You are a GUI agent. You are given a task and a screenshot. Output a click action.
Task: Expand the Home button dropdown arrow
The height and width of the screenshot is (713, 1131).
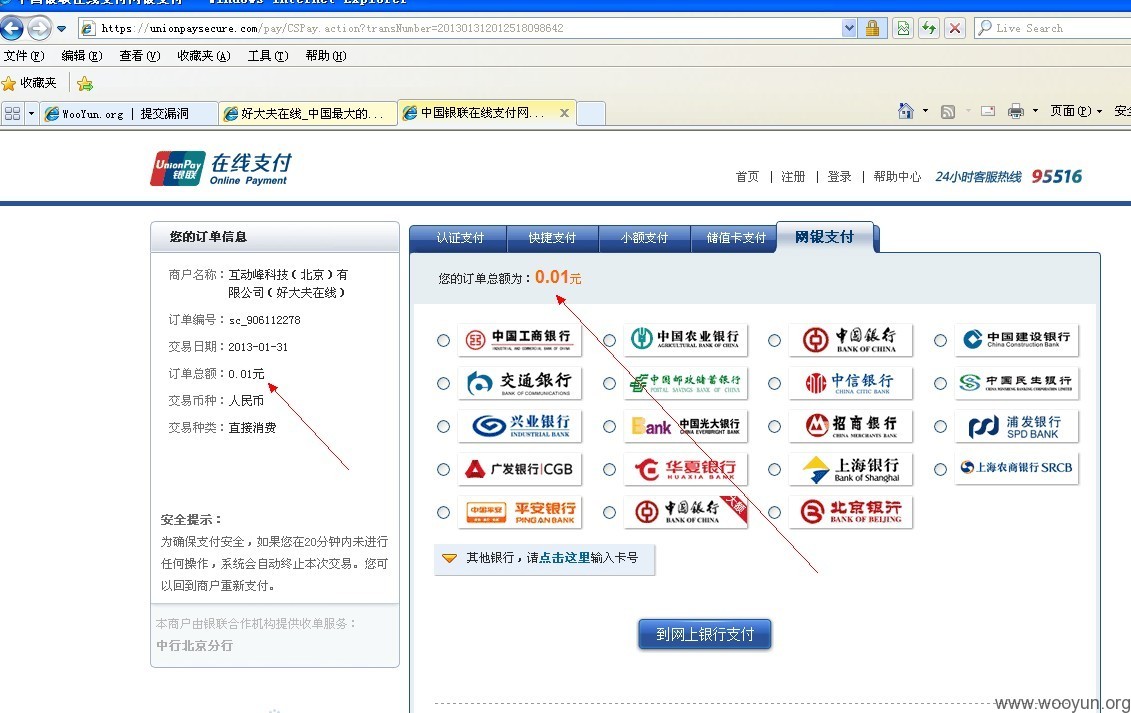coord(925,111)
